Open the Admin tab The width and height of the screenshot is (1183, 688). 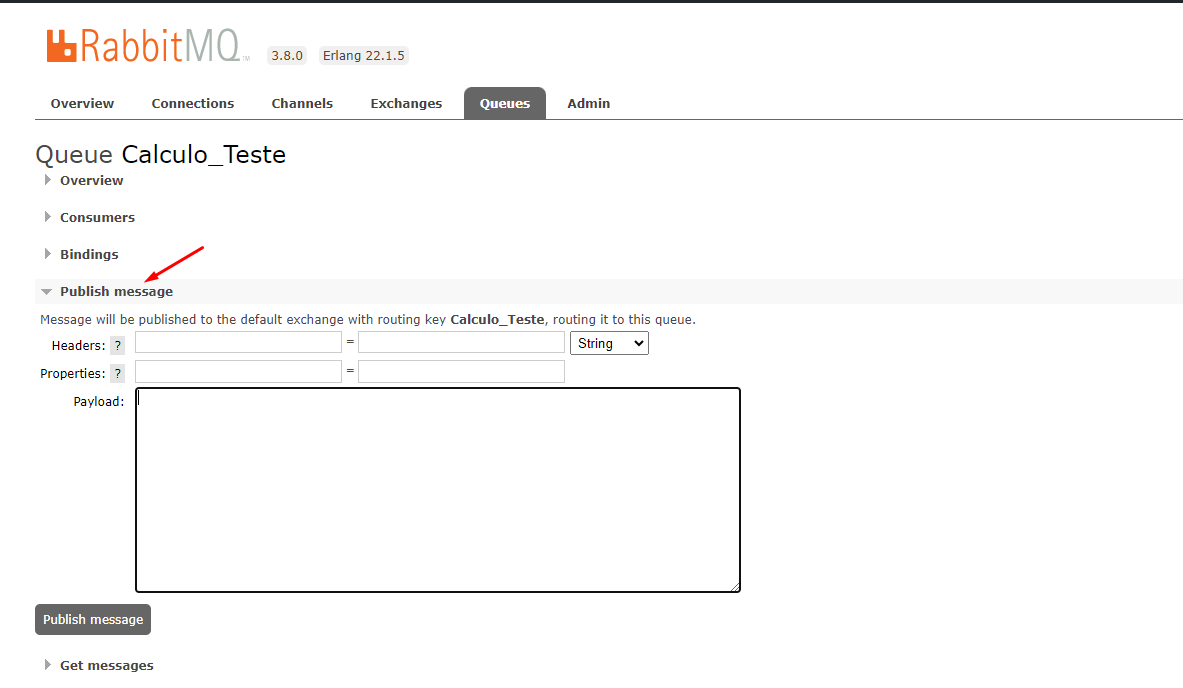click(x=588, y=103)
